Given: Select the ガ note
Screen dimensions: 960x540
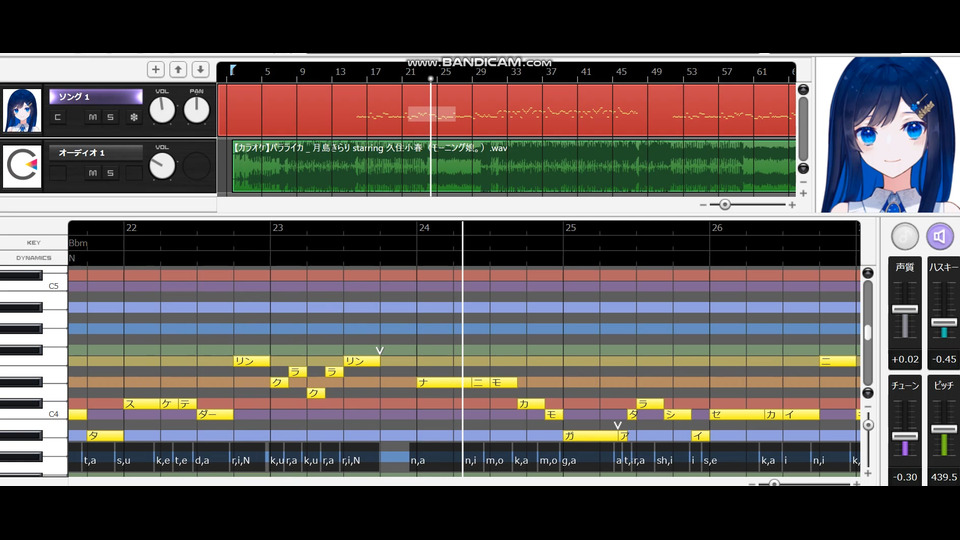Looking at the screenshot, I should point(590,436).
